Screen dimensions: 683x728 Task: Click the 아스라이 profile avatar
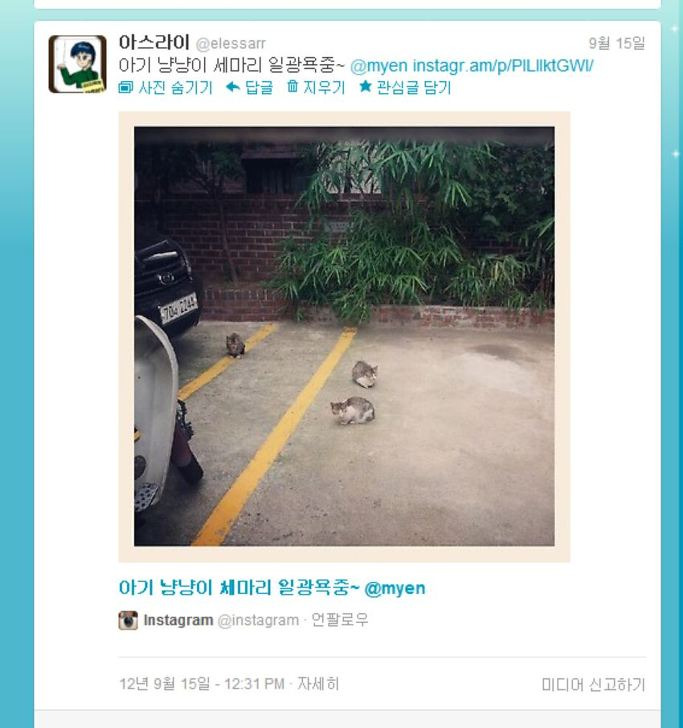click(77, 64)
